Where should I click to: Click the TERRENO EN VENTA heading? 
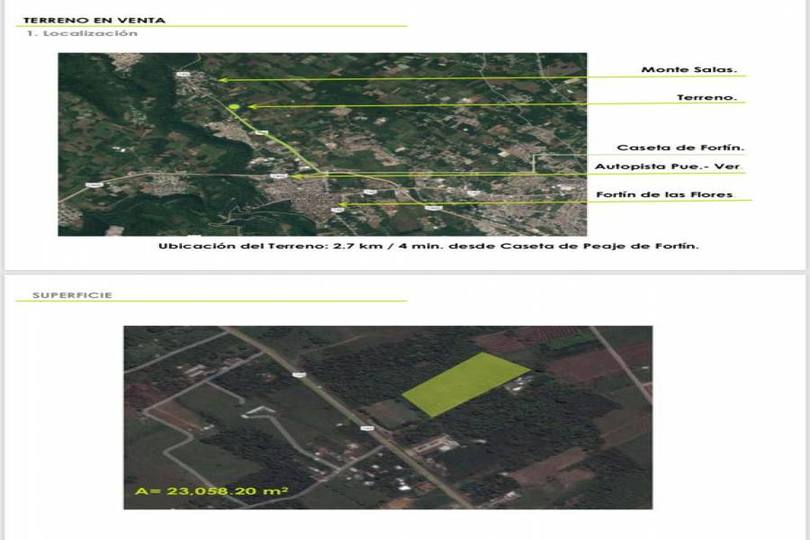[94, 20]
